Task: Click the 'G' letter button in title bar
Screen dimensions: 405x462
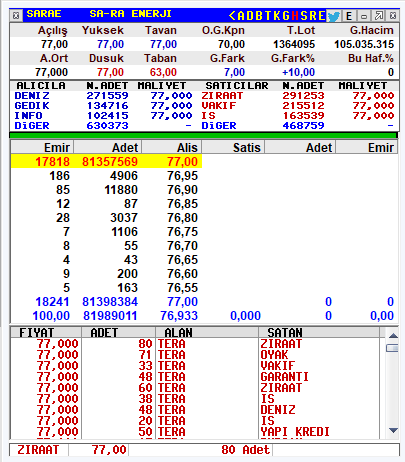Action: (286, 15)
